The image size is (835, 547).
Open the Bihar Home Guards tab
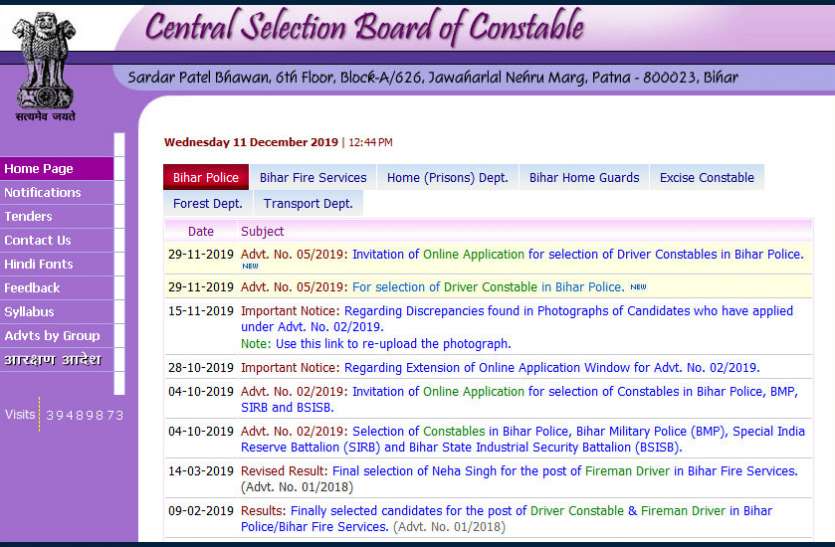click(584, 177)
